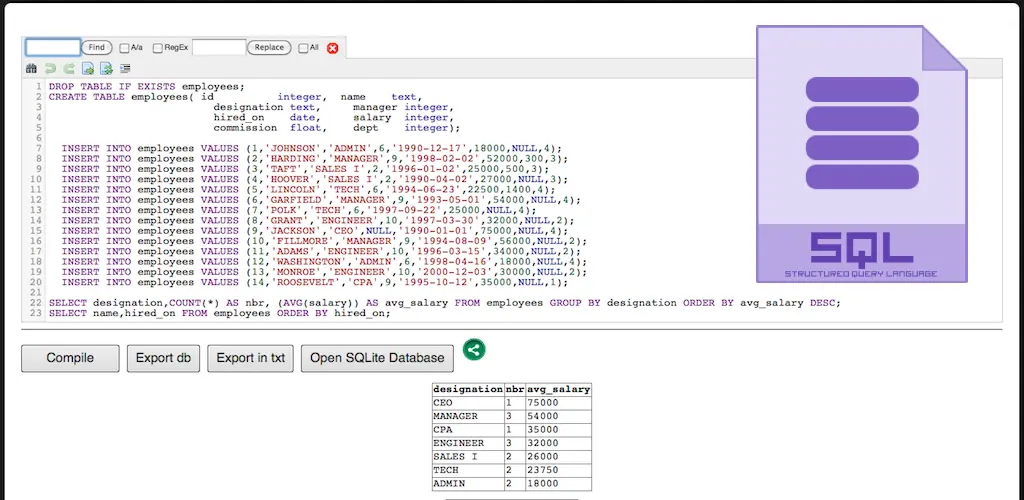Click the INSERT line for 'ADAMS'
Viewport: 1024px width, 500px height.
(x=321, y=253)
